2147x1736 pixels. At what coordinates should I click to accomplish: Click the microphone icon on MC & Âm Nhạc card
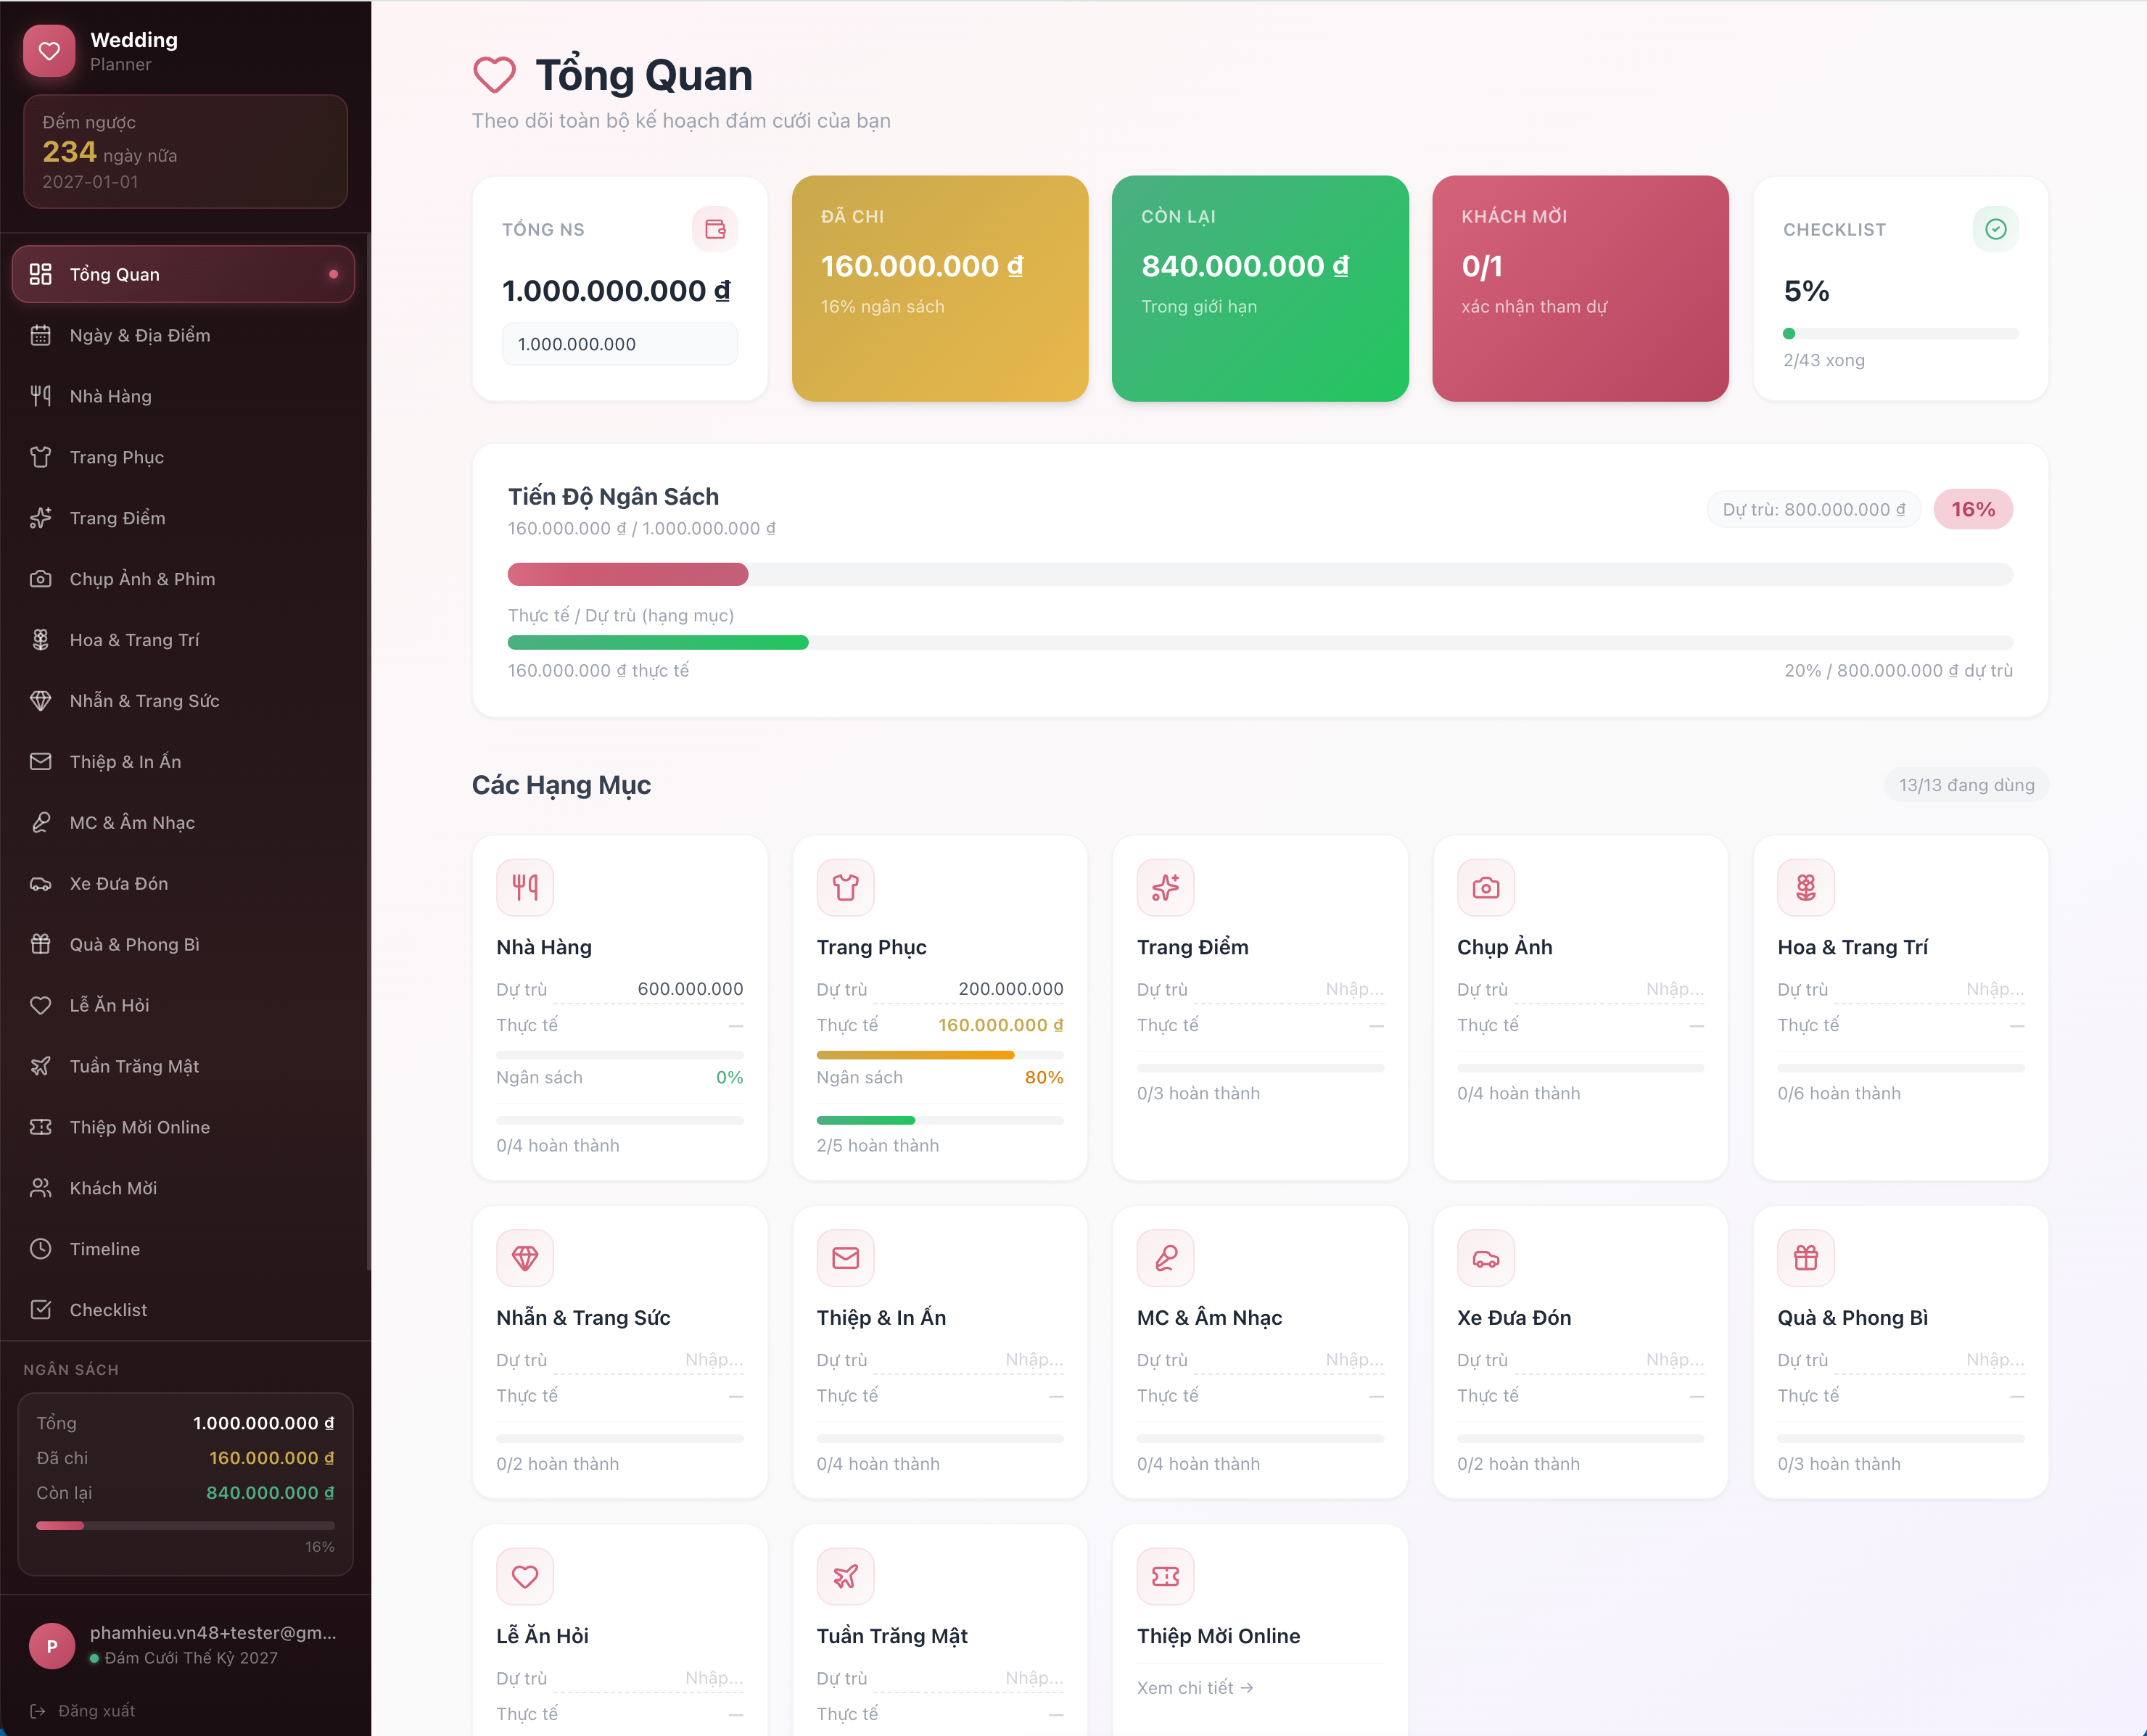pos(1165,1258)
